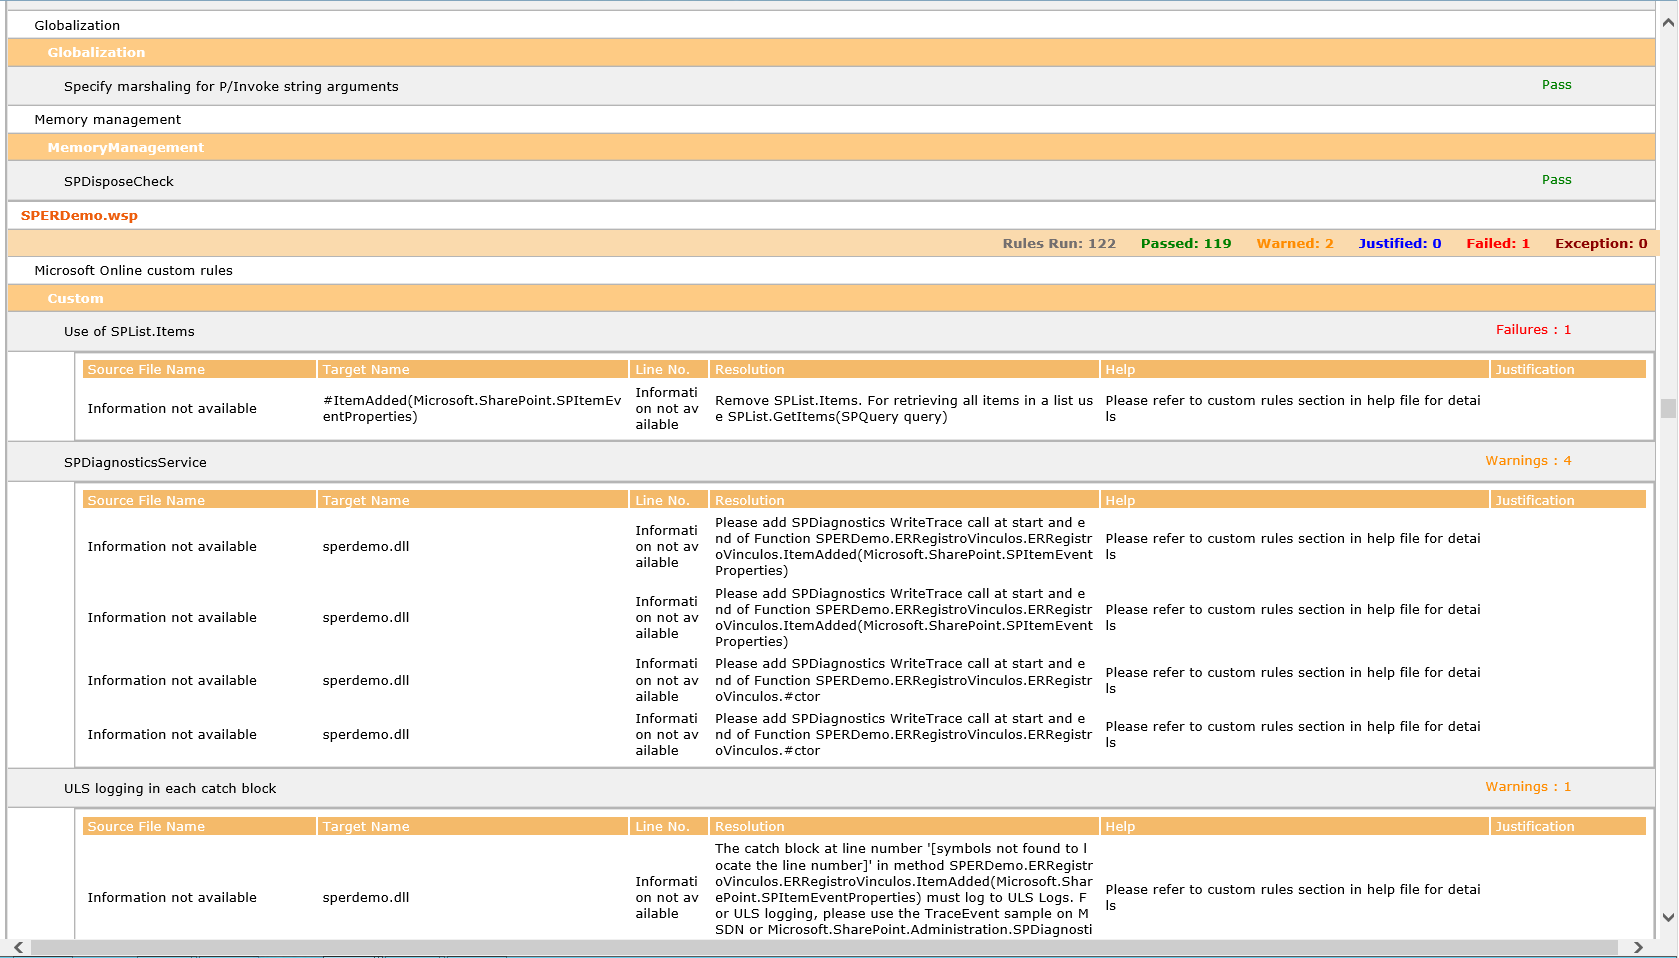Collapse the Globalization section header
Viewport: 1679px width, 958px height.
[x=96, y=52]
